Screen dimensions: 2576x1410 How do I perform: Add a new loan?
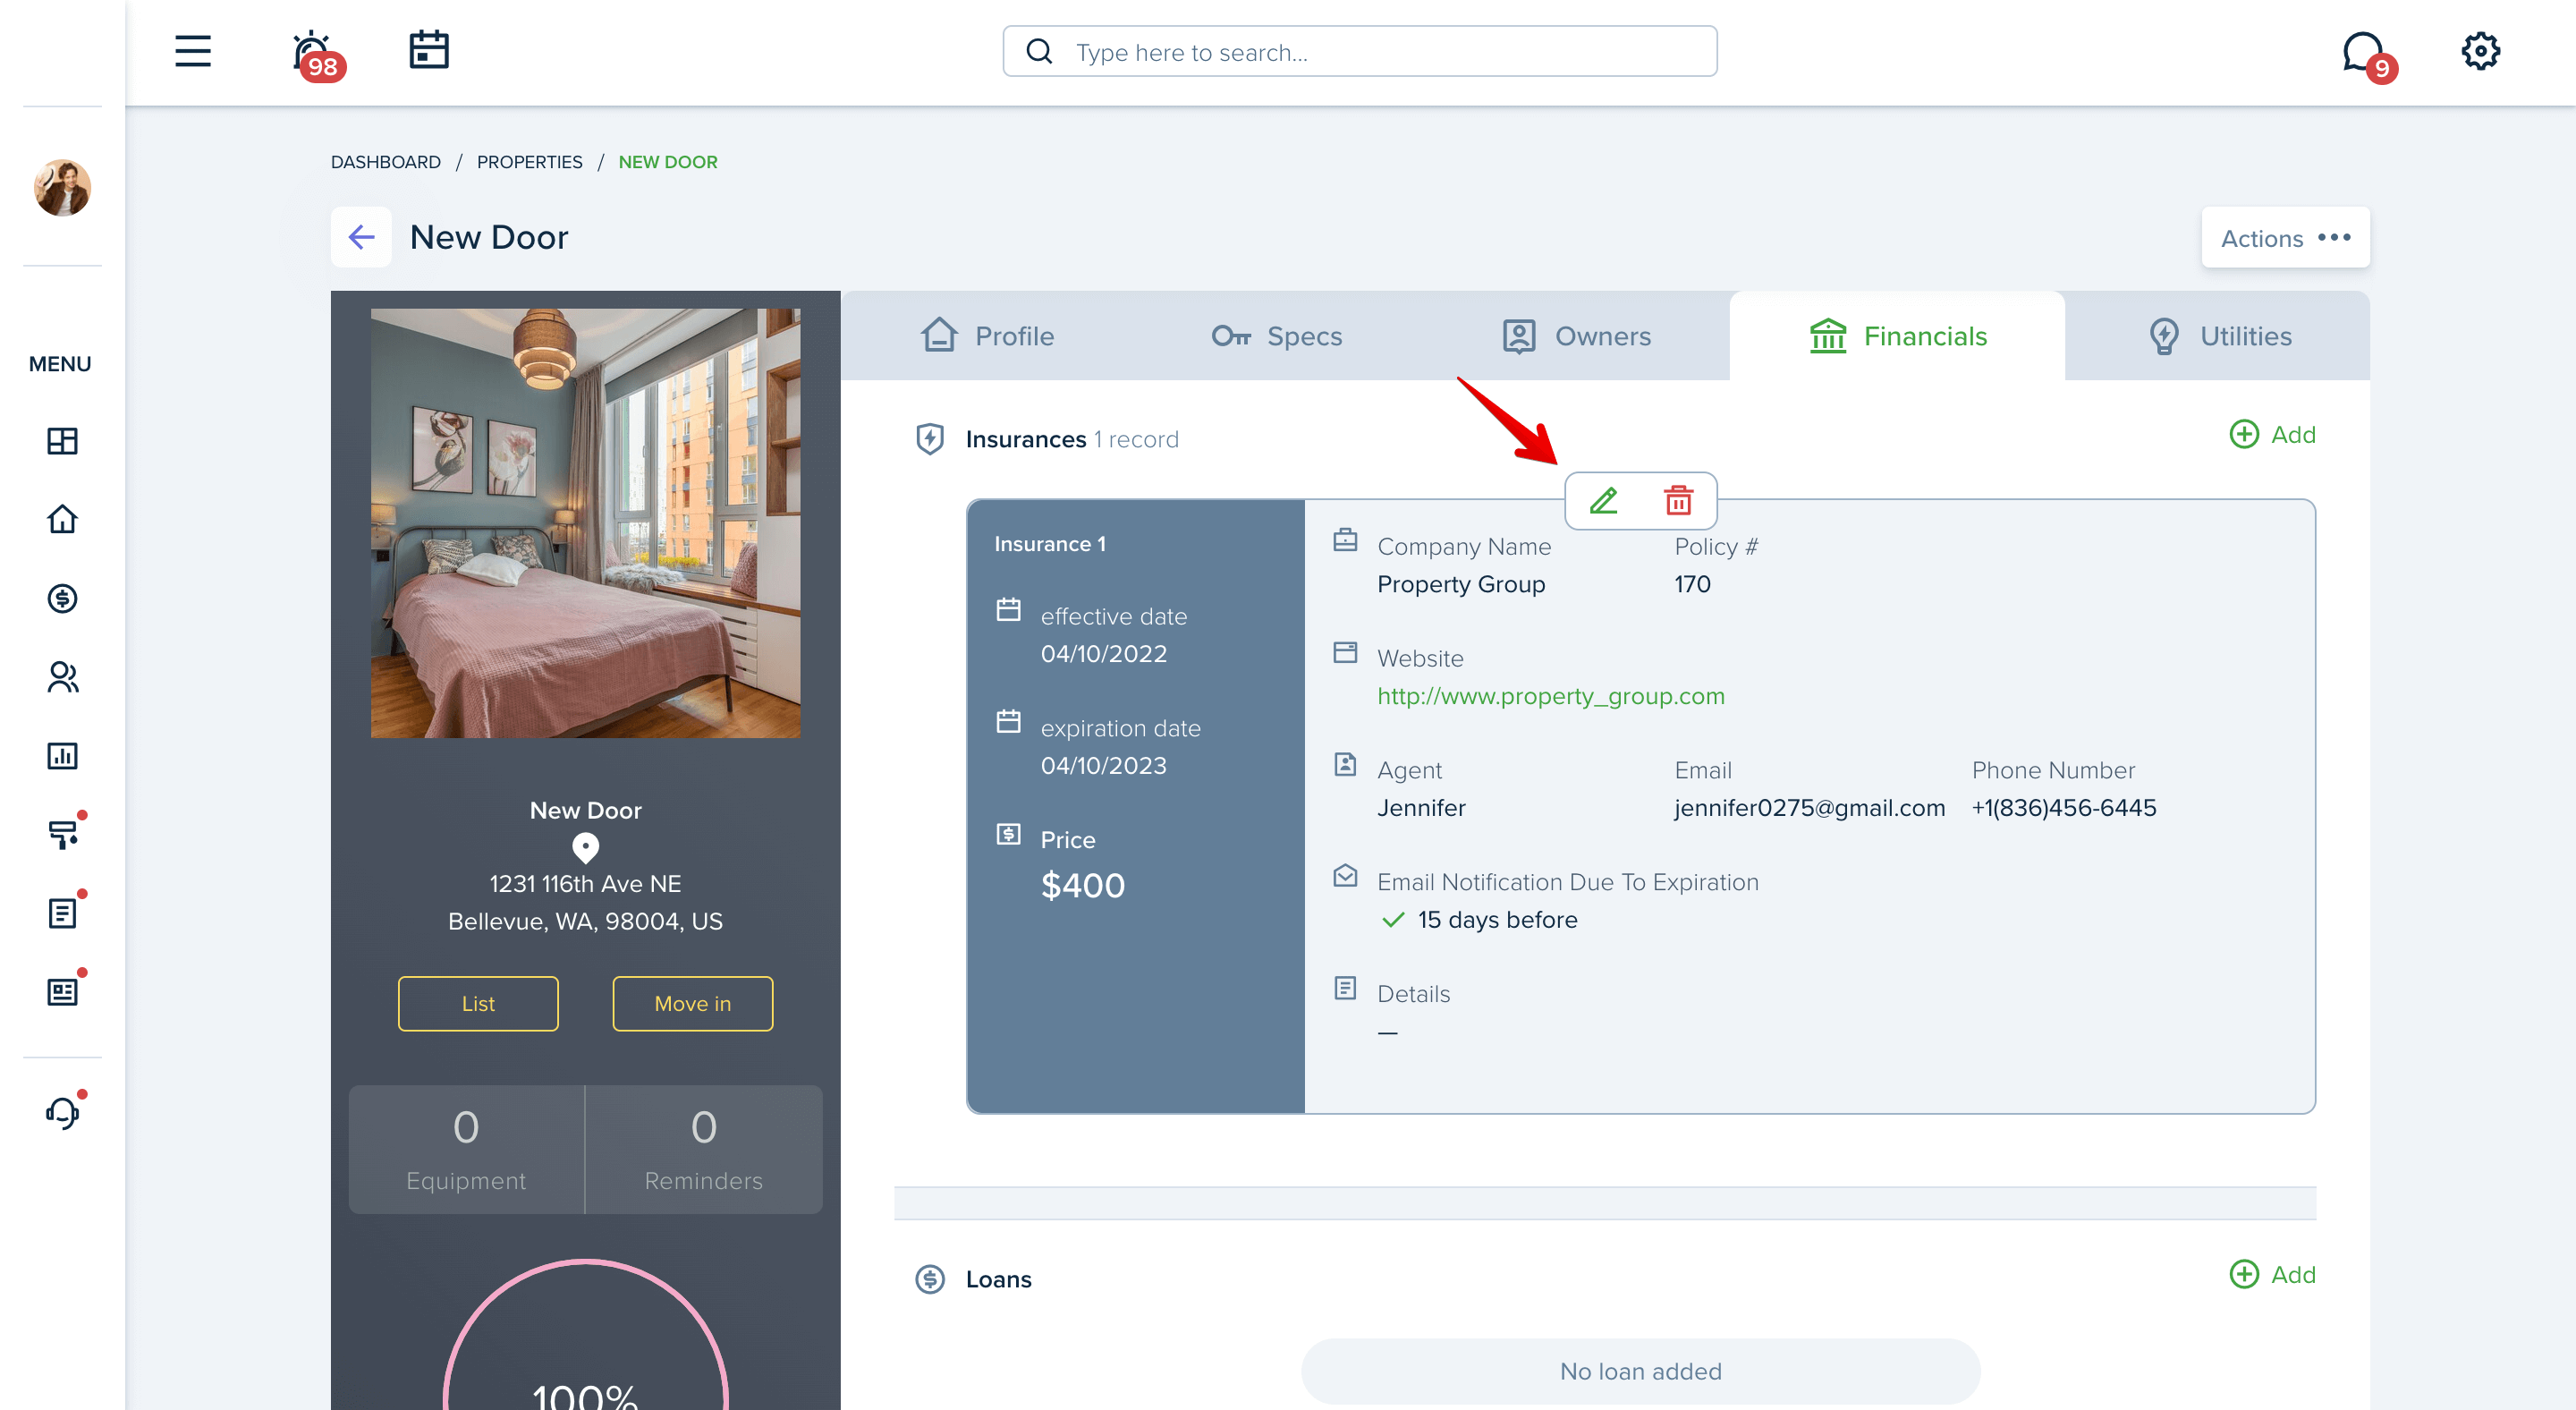[x=2272, y=1274]
